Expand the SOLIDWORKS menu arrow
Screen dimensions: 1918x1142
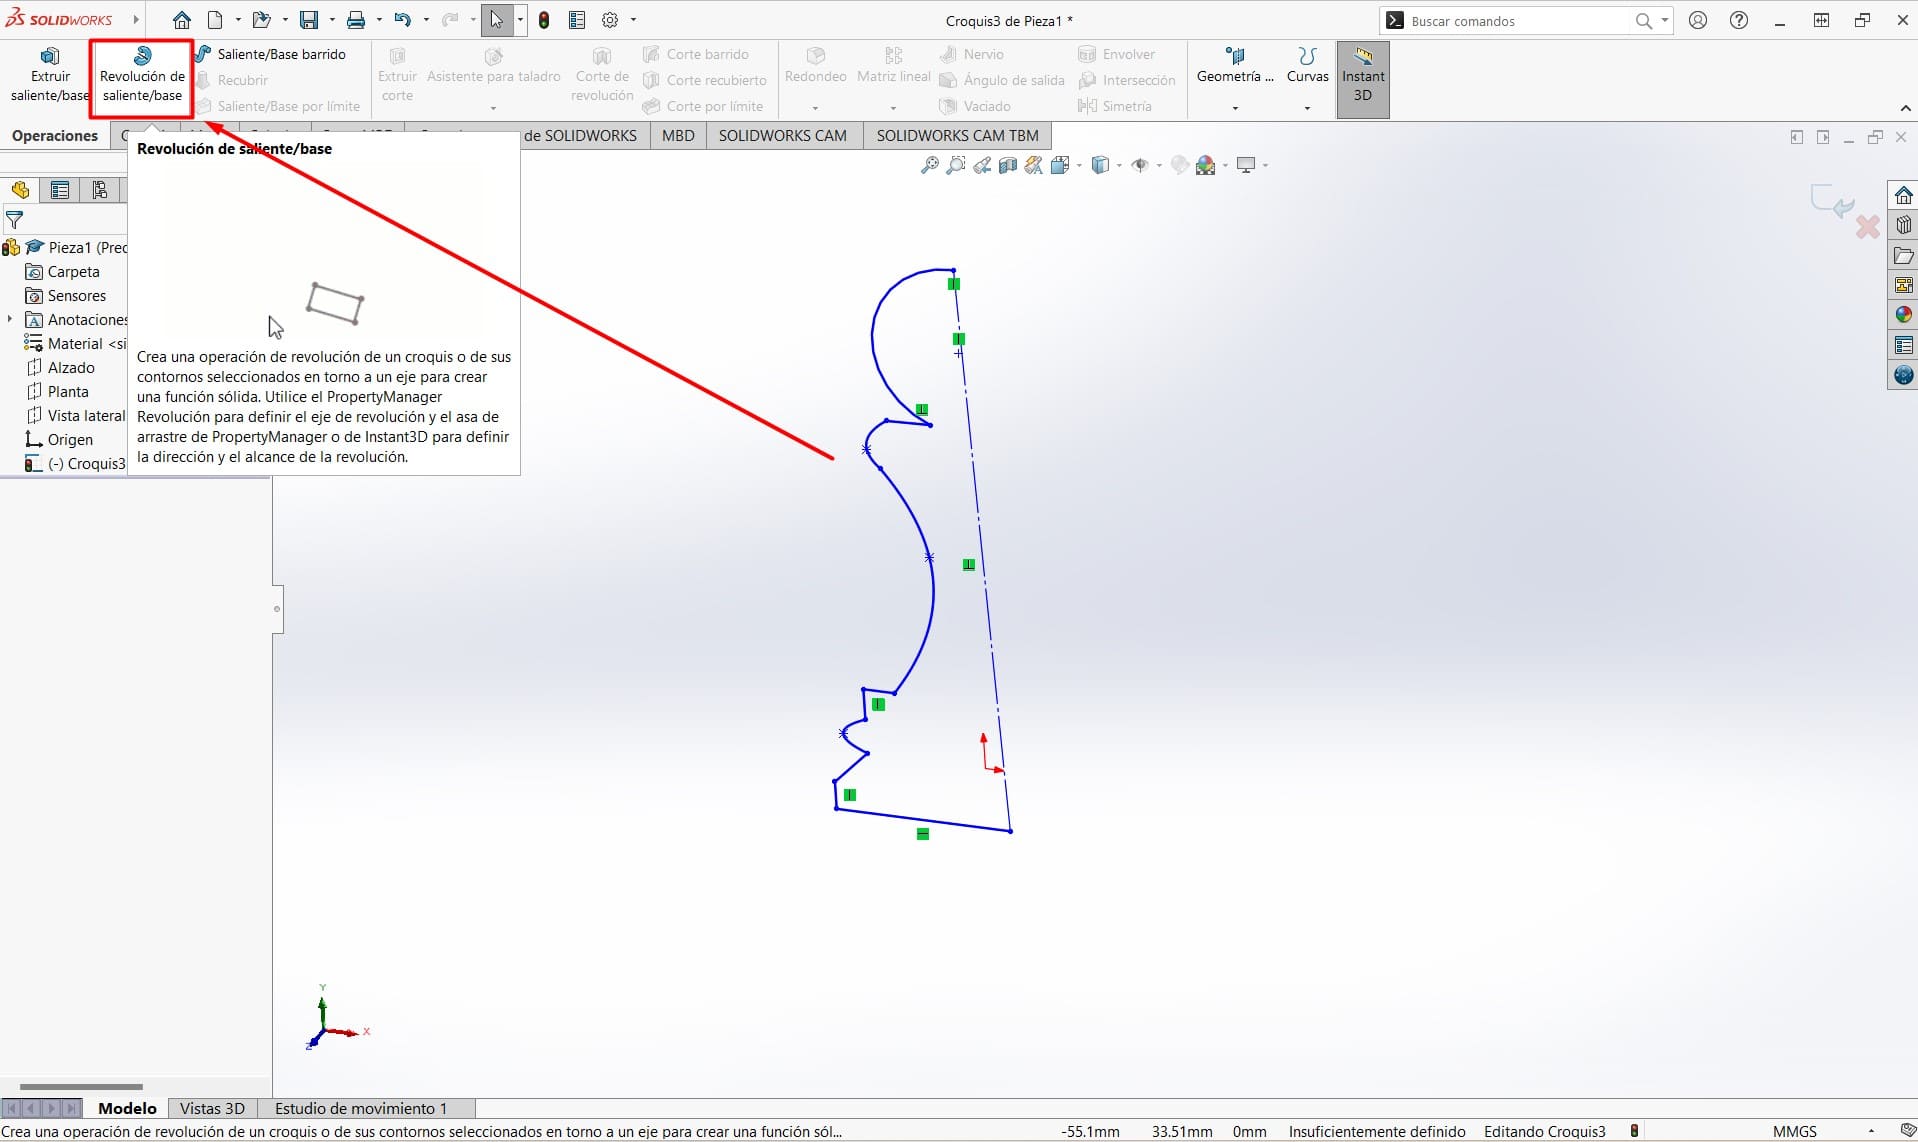(x=136, y=20)
